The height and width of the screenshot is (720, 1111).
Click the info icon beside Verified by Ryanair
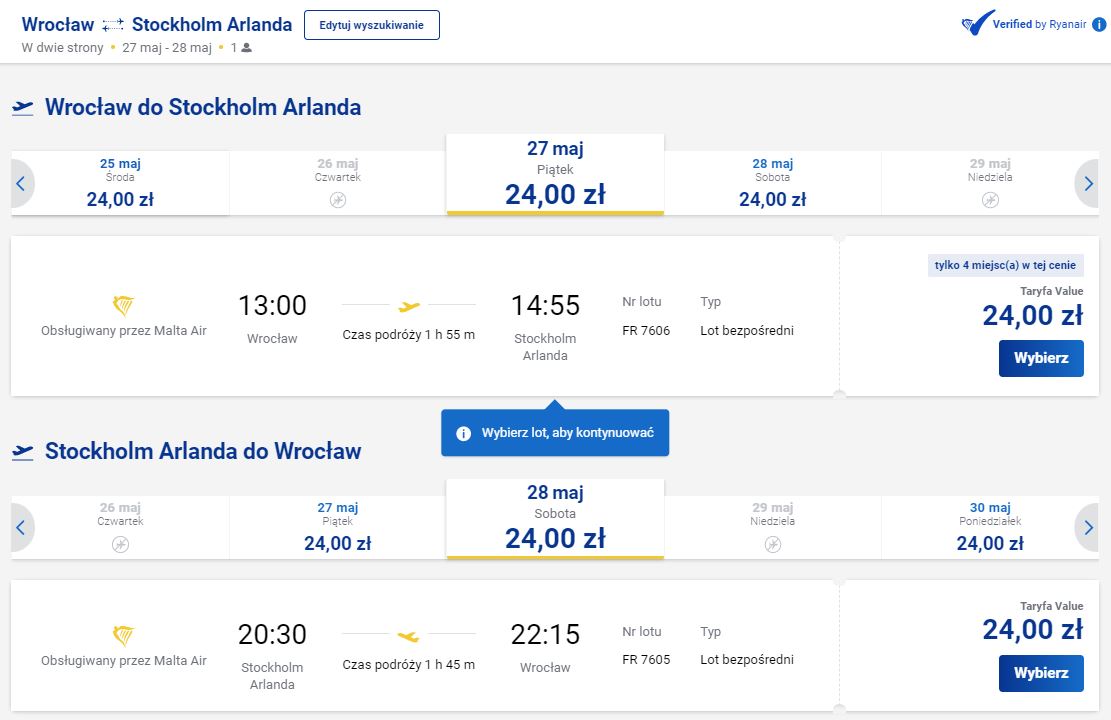(1099, 25)
